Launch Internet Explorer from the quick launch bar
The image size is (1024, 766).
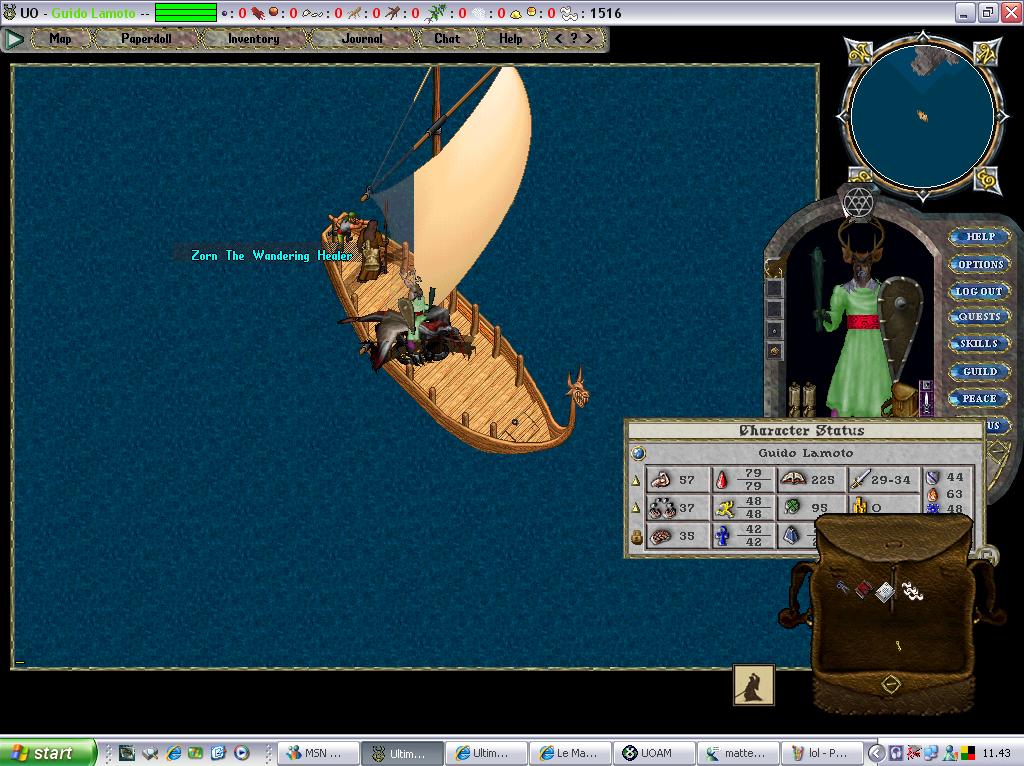pyautogui.click(x=174, y=753)
